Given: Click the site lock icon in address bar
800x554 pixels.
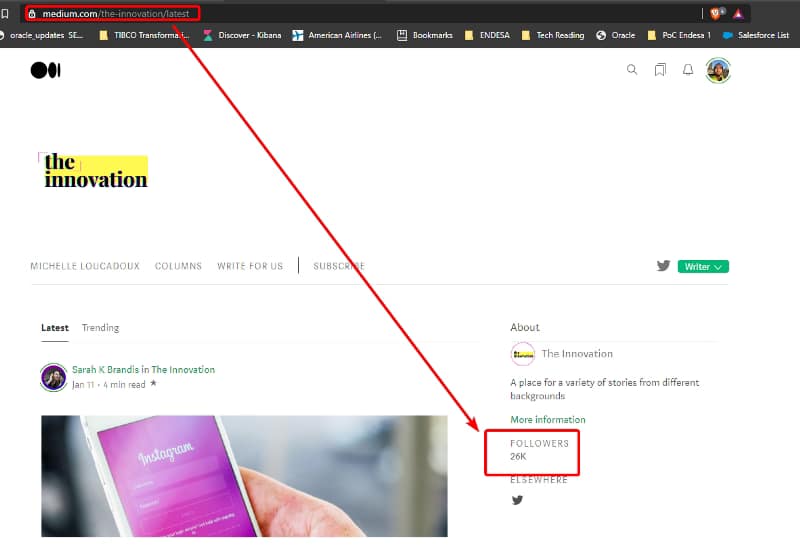Looking at the screenshot, I should tap(32, 14).
